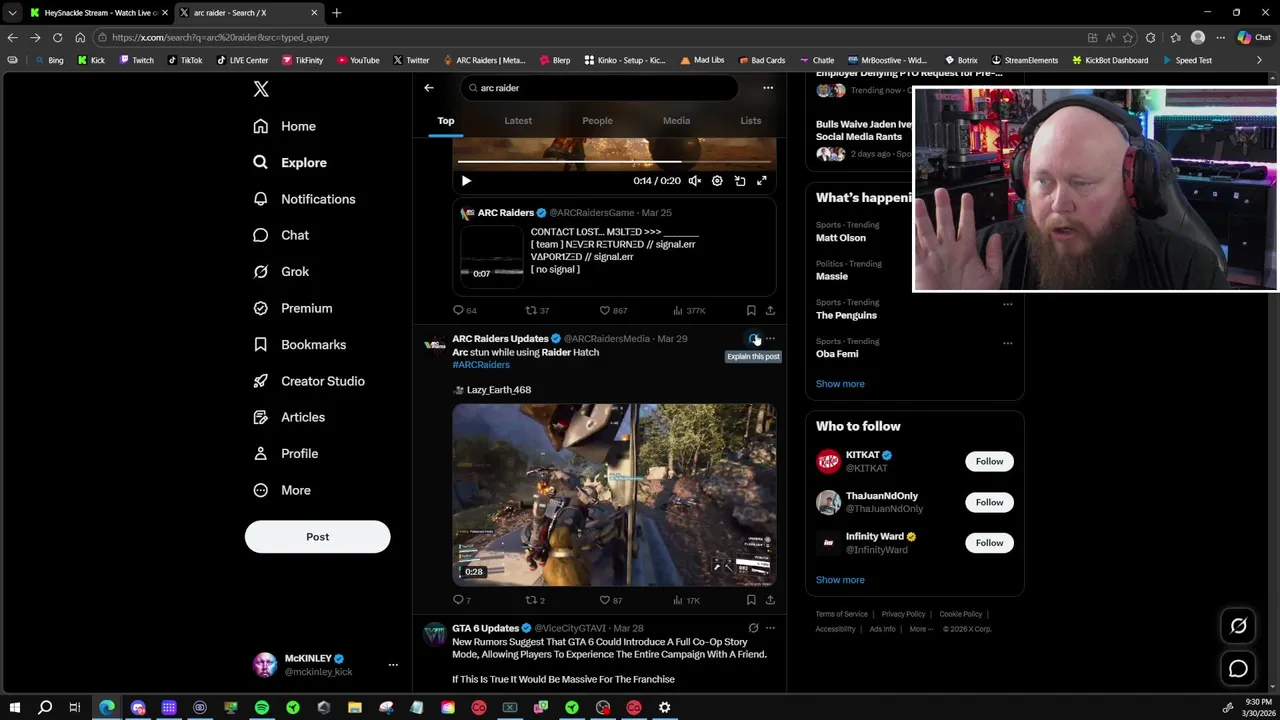Switch to the Latest tab
Screen dimensions: 1280x720
coord(518,121)
